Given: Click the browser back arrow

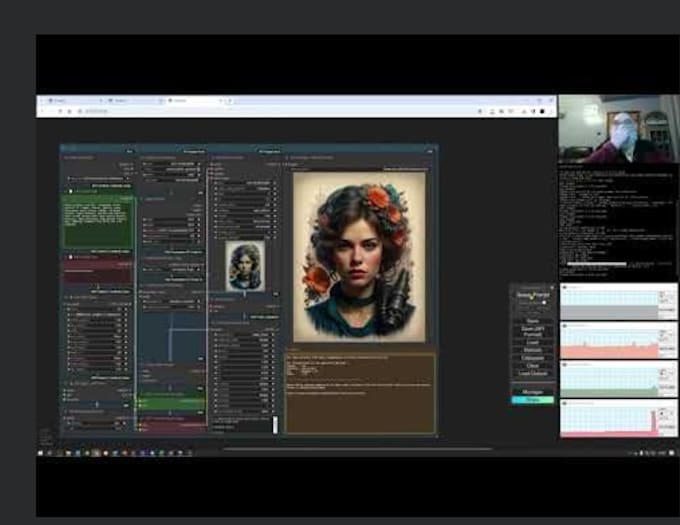Looking at the screenshot, I should [x=42, y=111].
